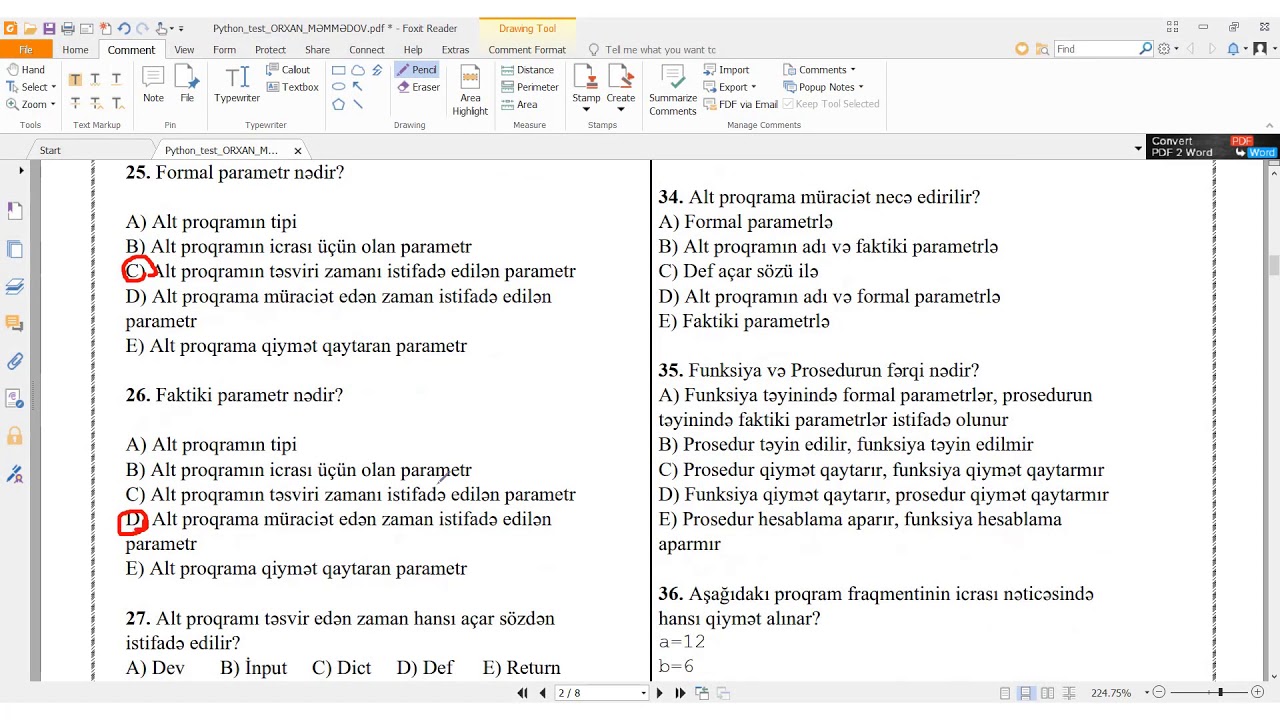Expand the Create stamp dropdown
The width and height of the screenshot is (1280, 720).
(x=620, y=110)
